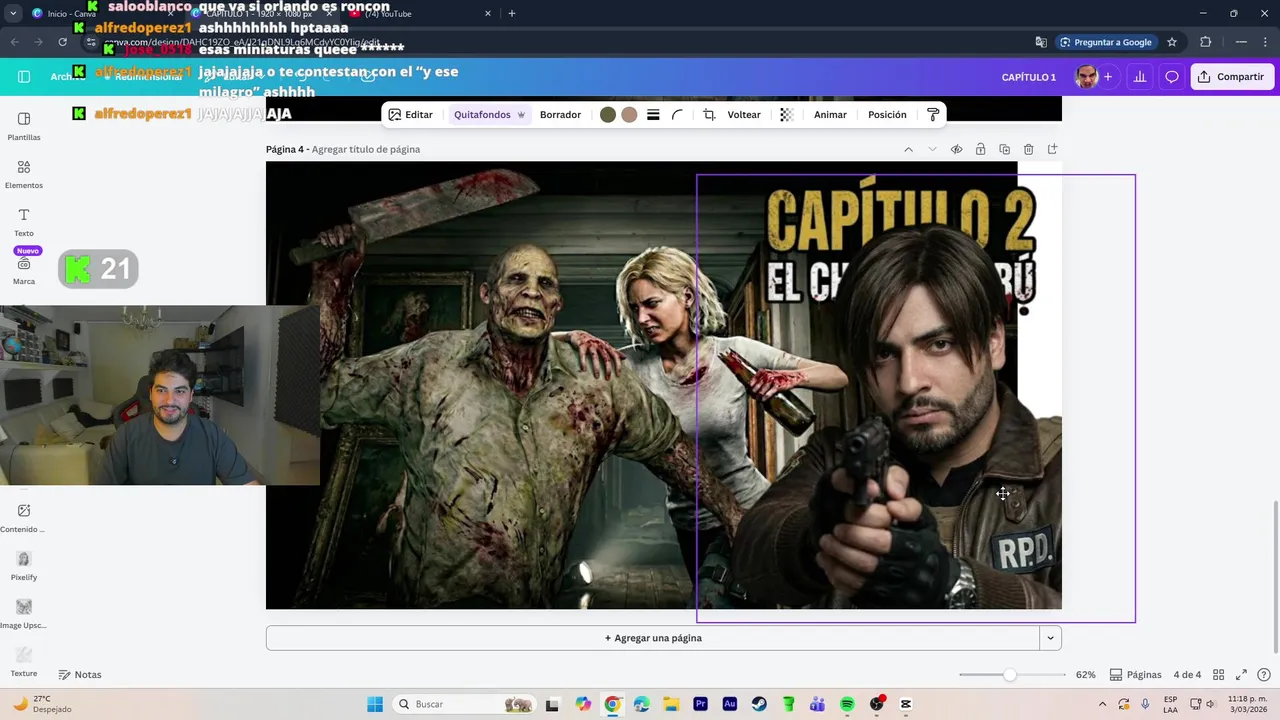1280x720 pixels.
Task: Open the Contenido app in the sidebar
Action: [24, 518]
